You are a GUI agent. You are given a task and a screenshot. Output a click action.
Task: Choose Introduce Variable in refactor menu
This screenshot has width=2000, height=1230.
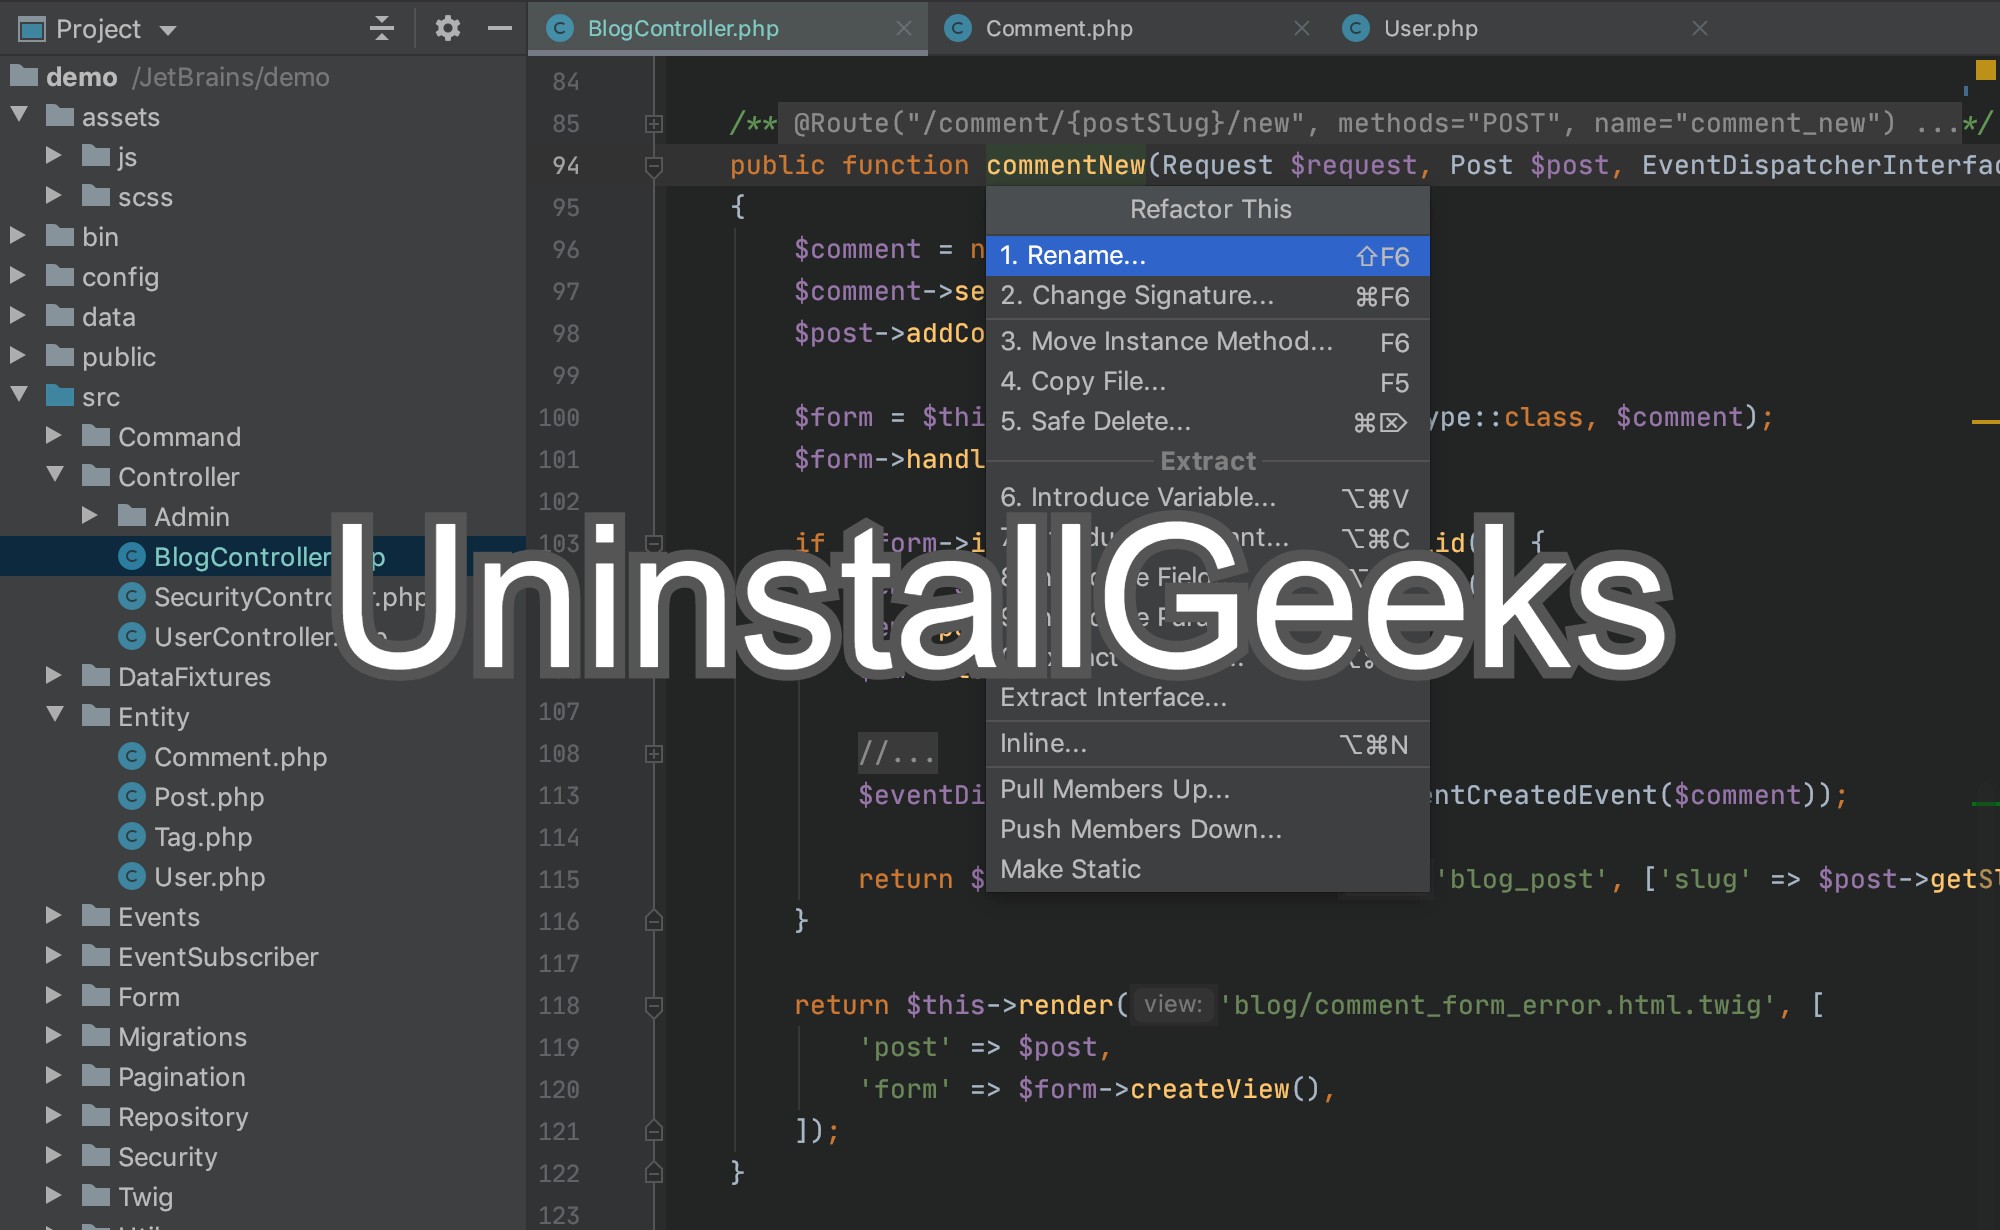click(x=1208, y=498)
